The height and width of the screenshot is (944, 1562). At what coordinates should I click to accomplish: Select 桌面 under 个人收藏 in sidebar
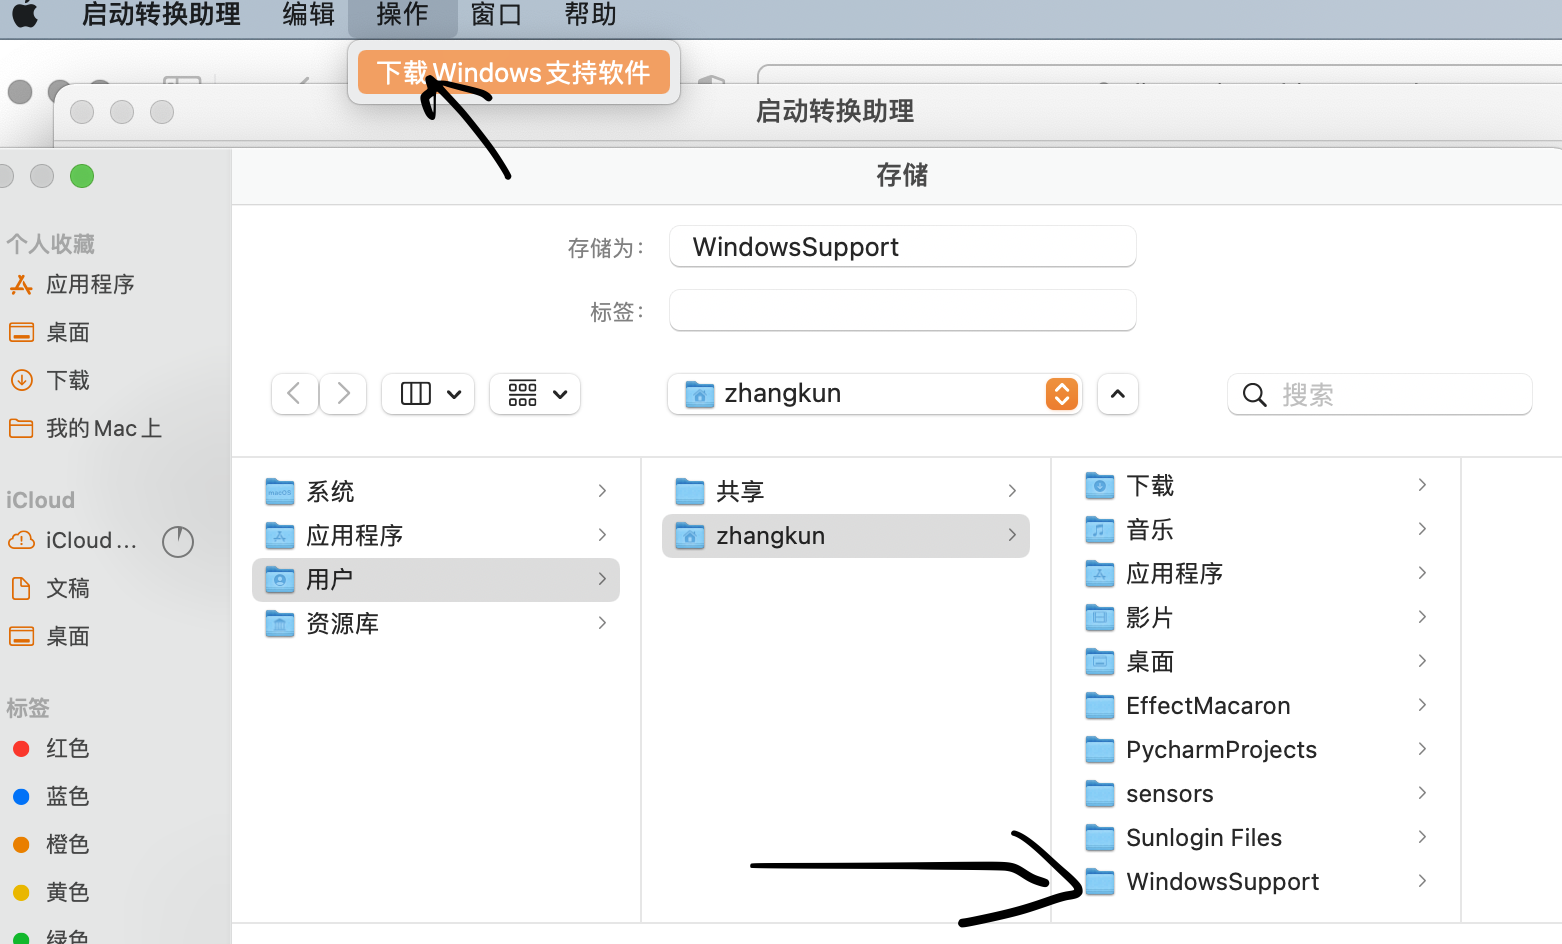pyautogui.click(x=50, y=333)
